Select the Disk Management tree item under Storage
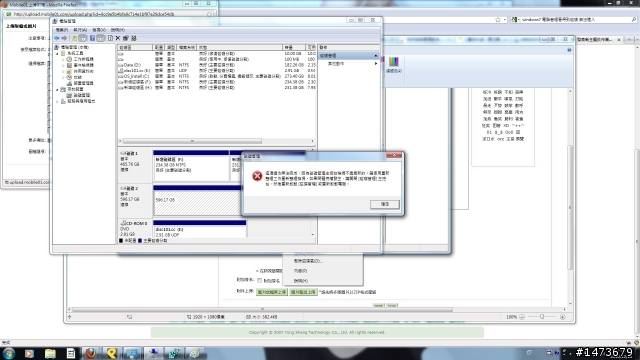Screen dimensions: 640x360 click(x=78, y=95)
